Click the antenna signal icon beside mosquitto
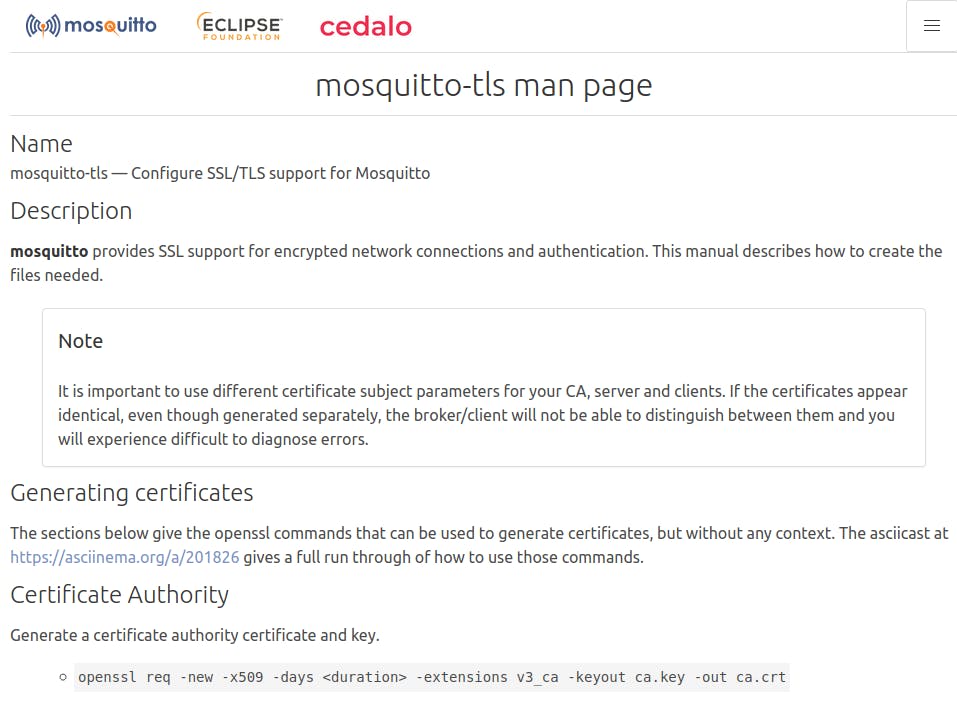The width and height of the screenshot is (957, 708). click(x=42, y=26)
